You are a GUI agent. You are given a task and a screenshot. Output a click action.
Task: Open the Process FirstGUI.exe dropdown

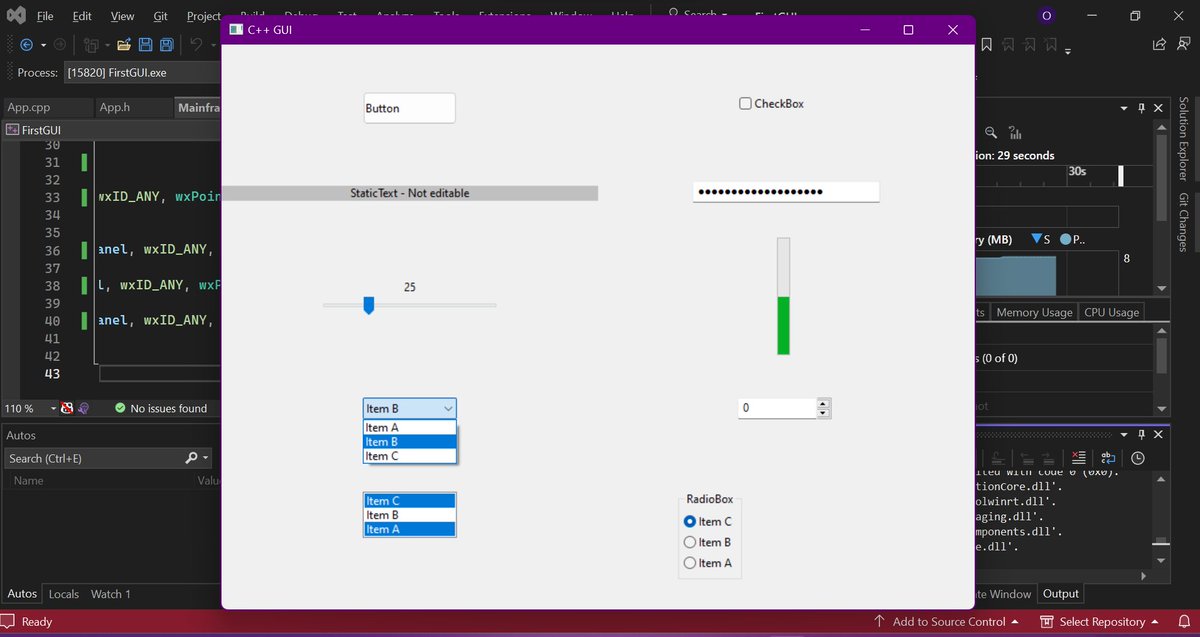coord(143,72)
